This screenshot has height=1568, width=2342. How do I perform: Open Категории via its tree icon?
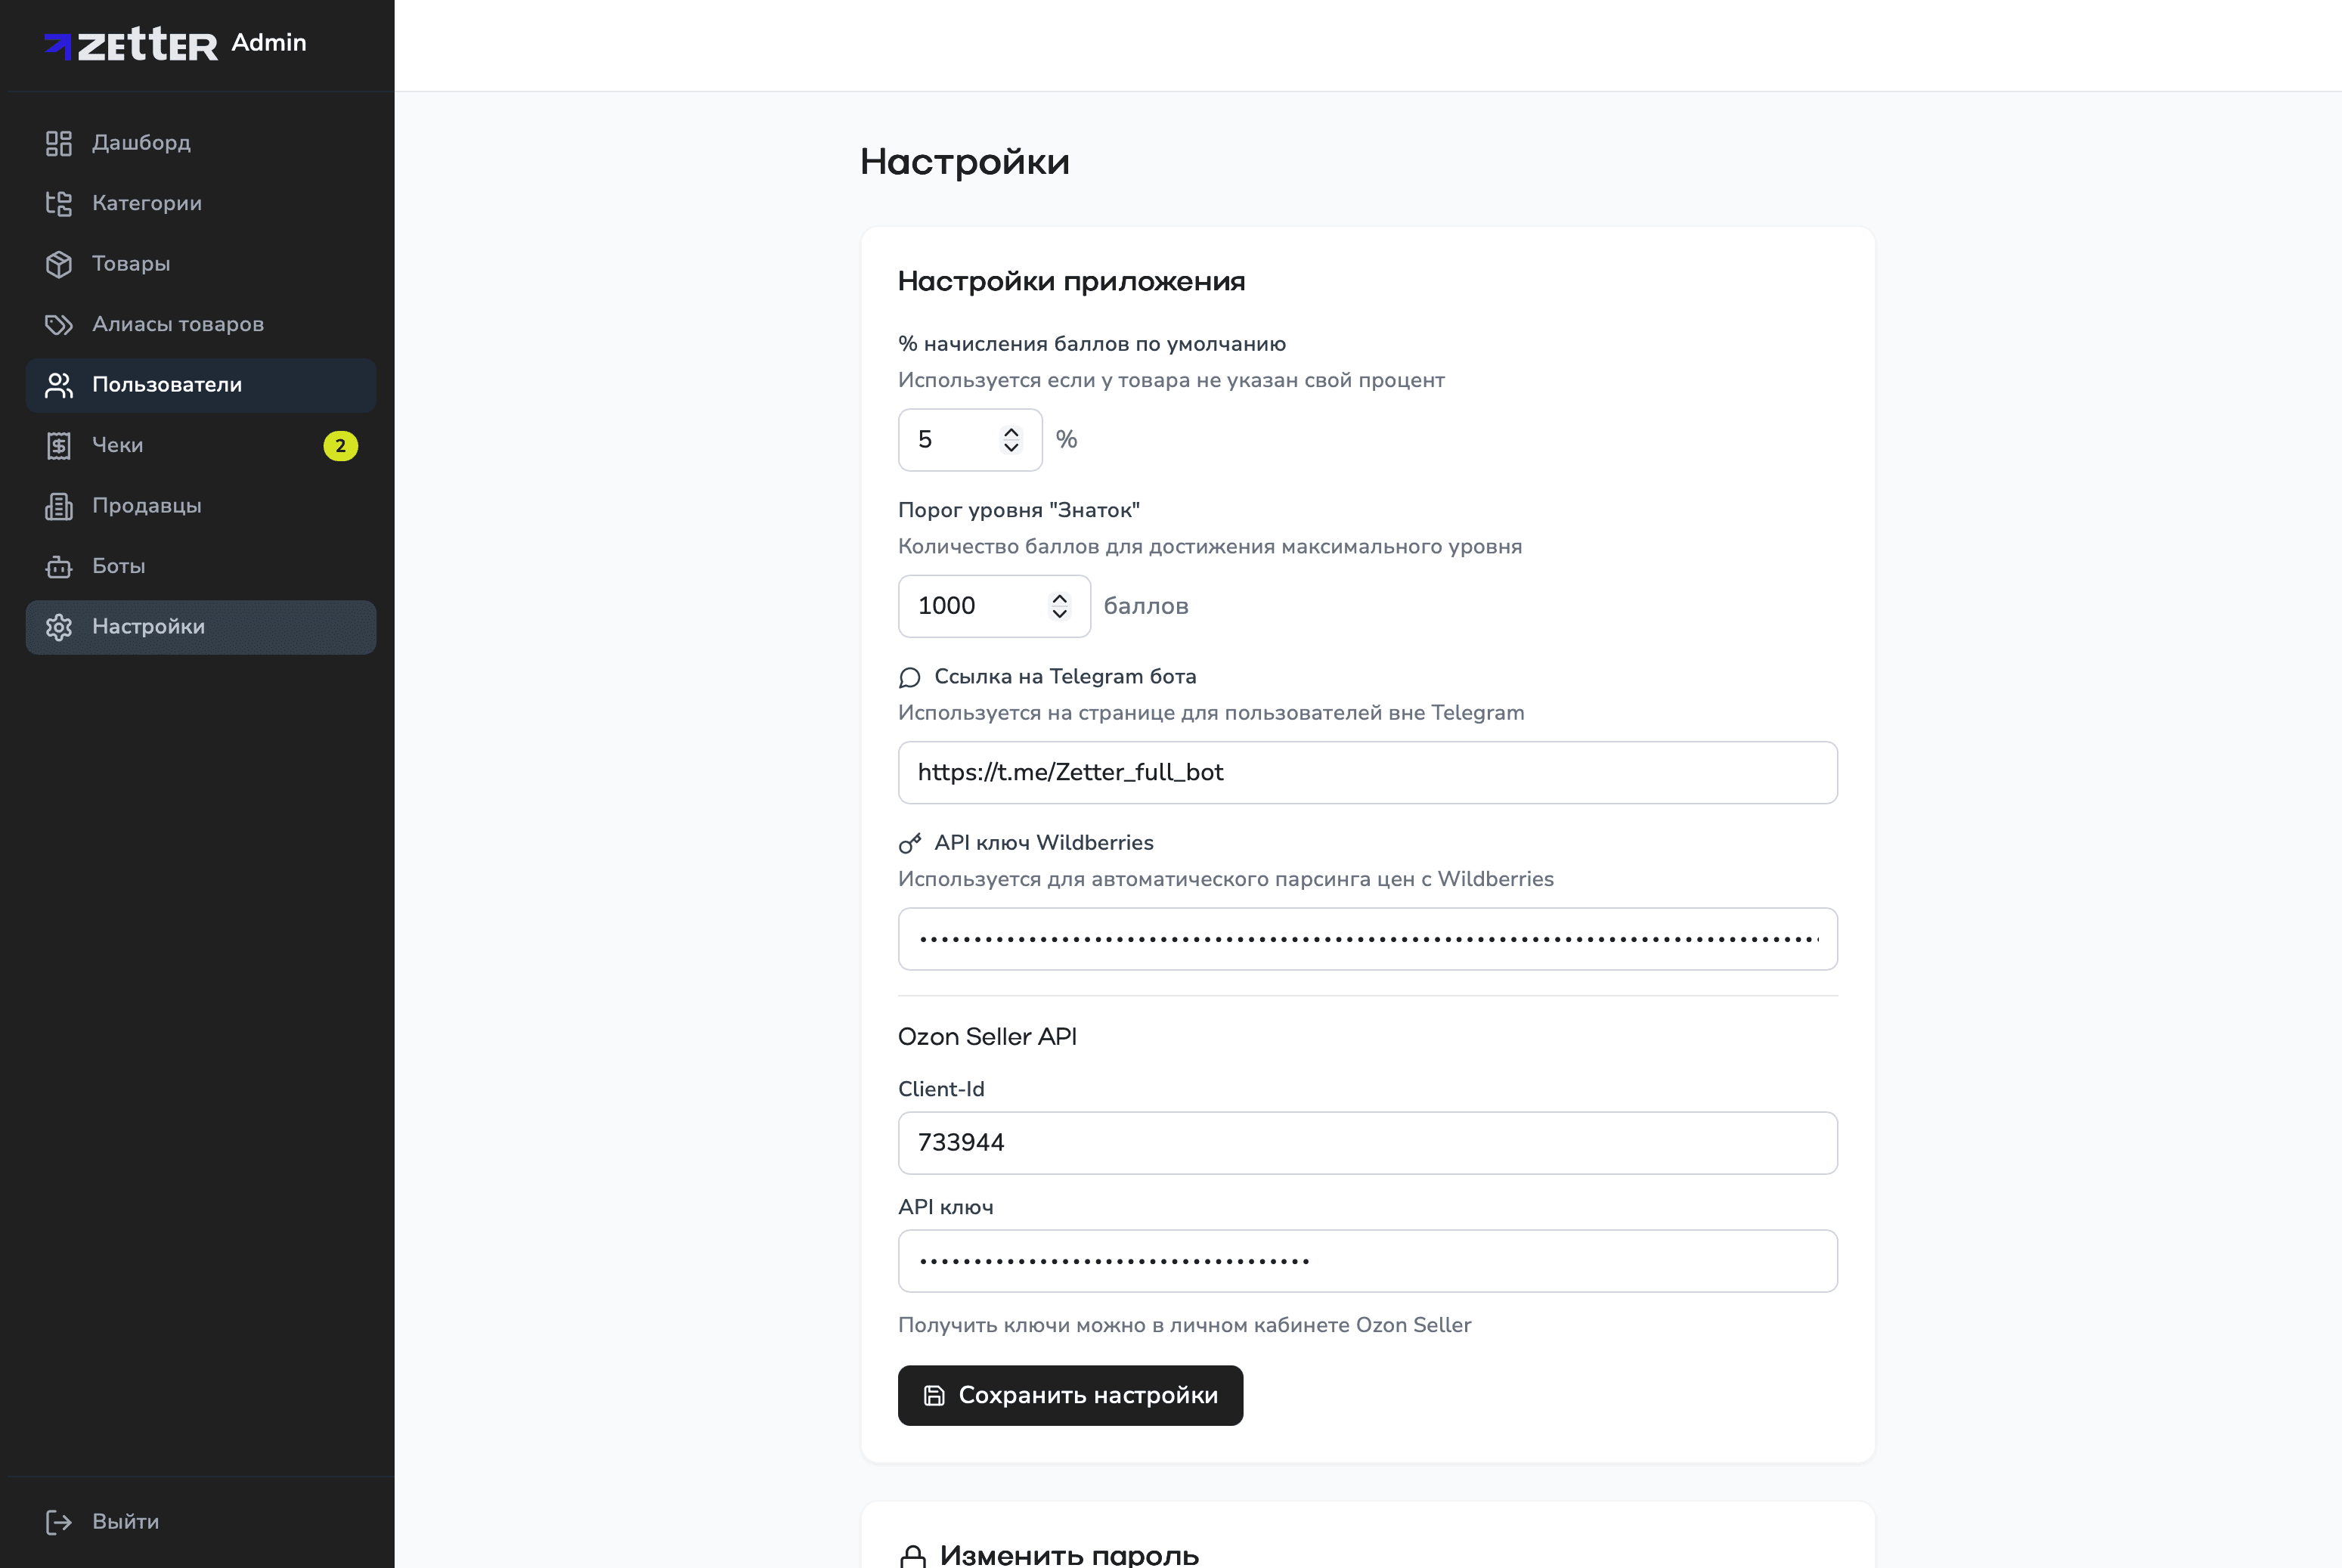[59, 203]
